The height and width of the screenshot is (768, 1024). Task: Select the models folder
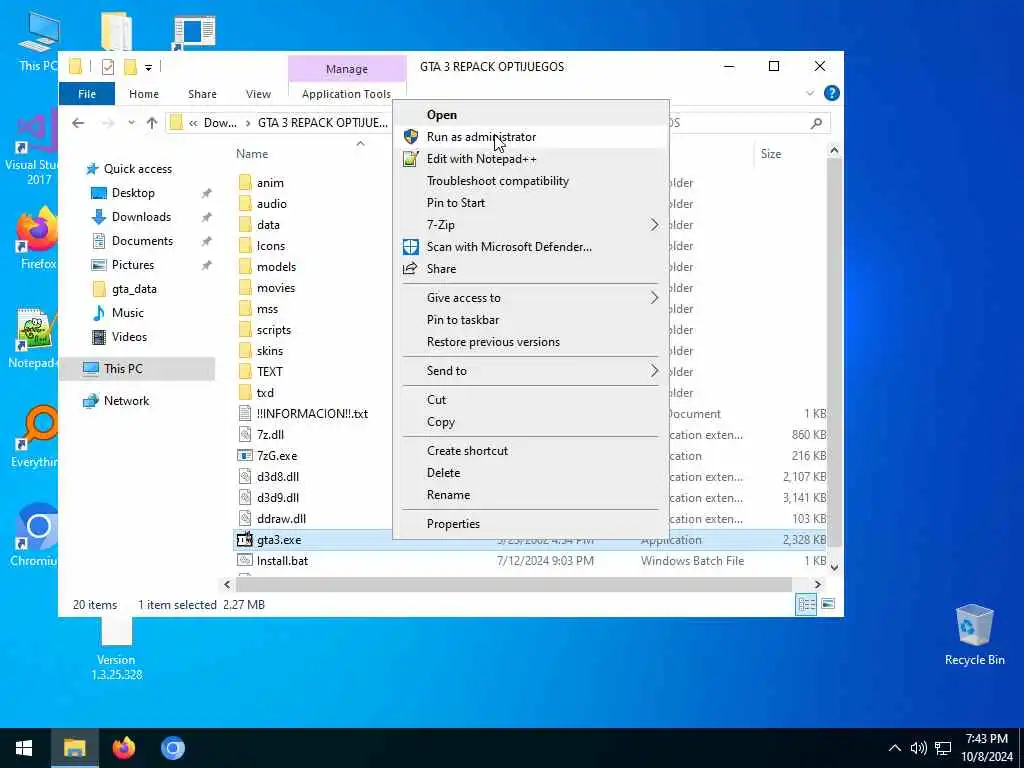coord(276,266)
